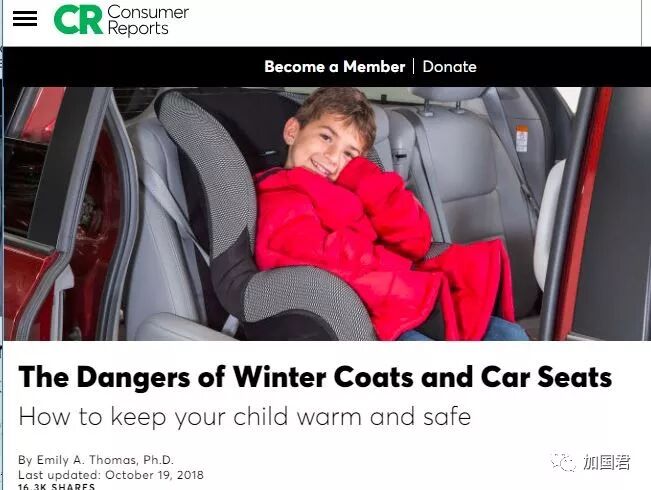
Task: Click the article headline about winter coats
Action: pos(315,377)
